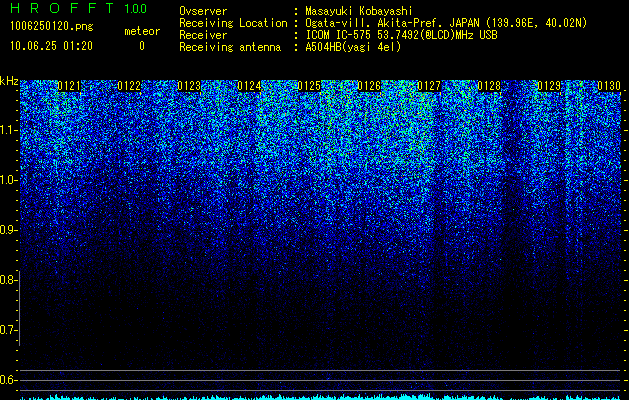Click the A504HB(yagi 4el) antenna text
Image resolution: width=629 pixels, height=400 pixels.
353,47
